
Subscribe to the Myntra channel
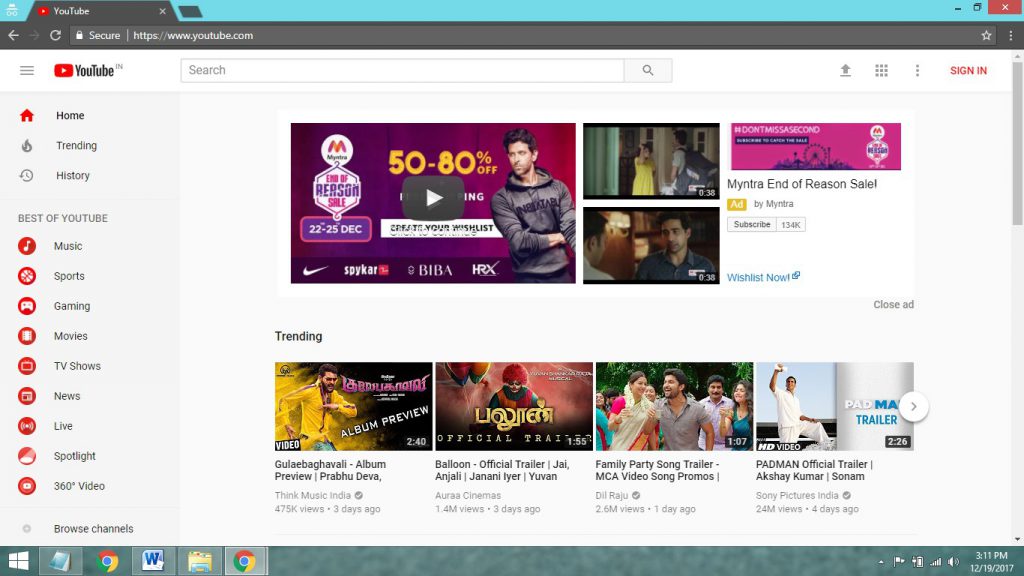coord(752,225)
